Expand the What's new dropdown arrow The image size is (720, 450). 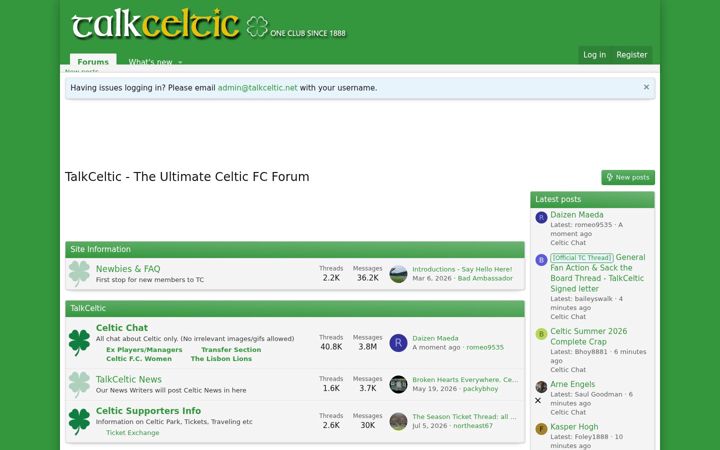pyautogui.click(x=180, y=62)
